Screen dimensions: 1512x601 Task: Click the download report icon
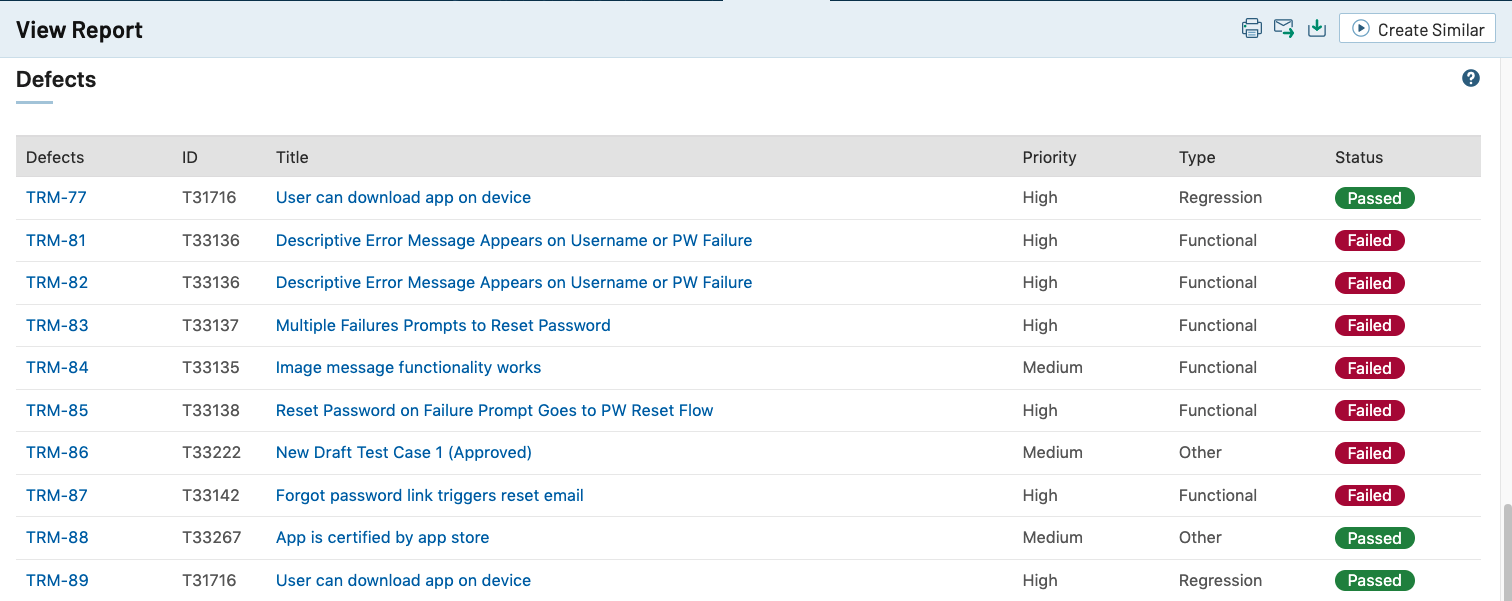pyautogui.click(x=1317, y=29)
